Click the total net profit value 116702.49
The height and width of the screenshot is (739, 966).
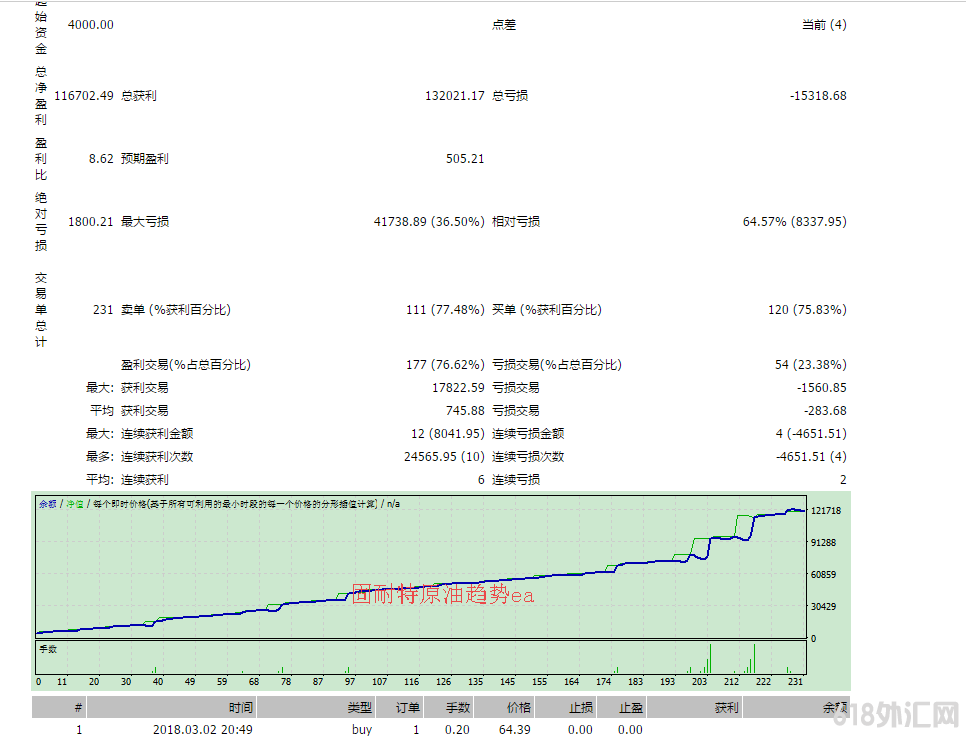click(x=84, y=96)
